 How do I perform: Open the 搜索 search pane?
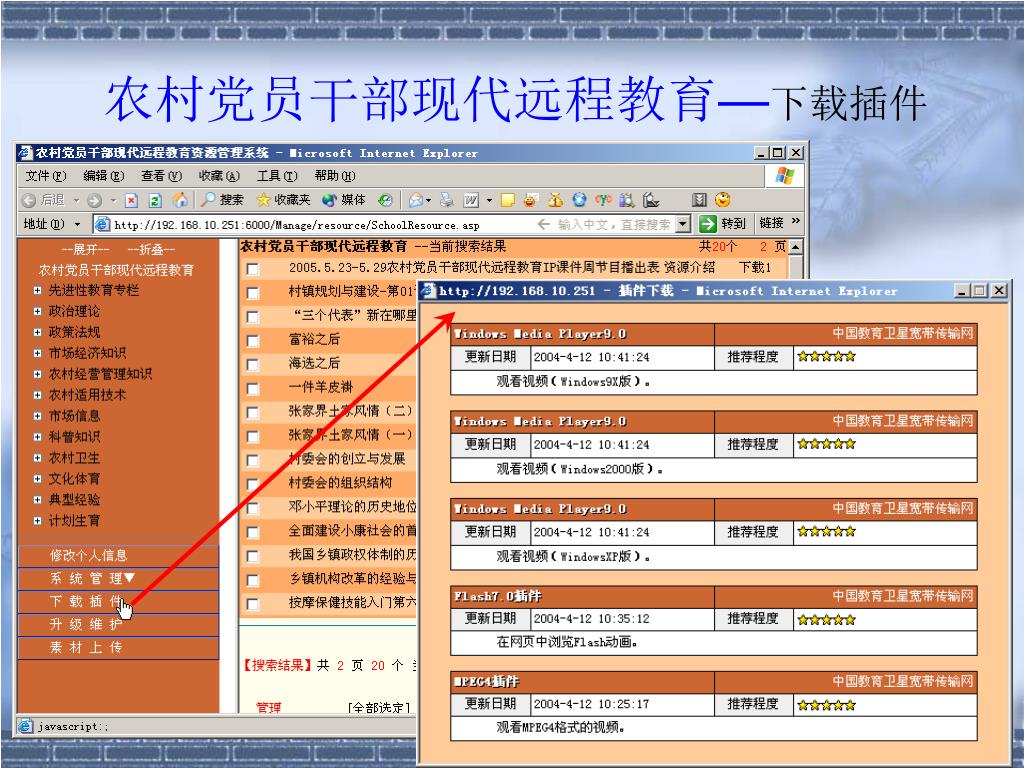click(x=222, y=200)
